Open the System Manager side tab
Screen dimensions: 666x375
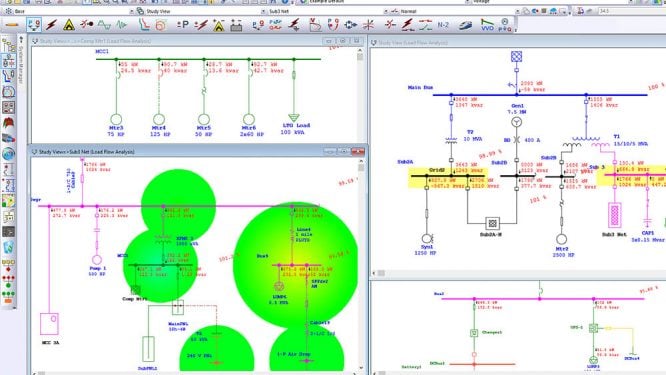coord(21,59)
